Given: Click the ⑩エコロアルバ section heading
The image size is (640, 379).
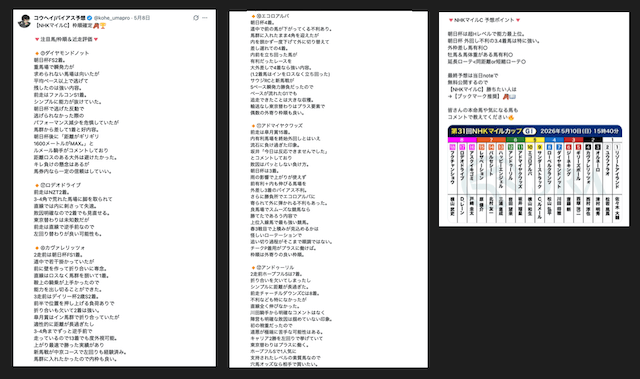Looking at the screenshot, I should point(271,16).
